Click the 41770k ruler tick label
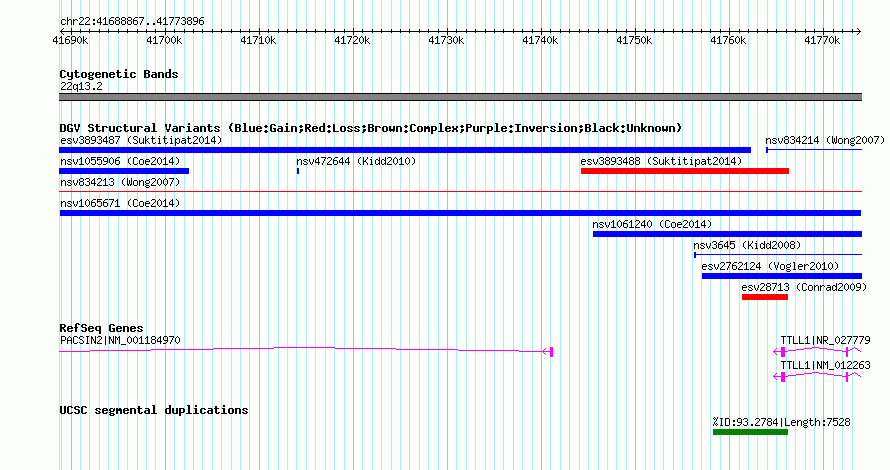890x470 pixels. click(x=822, y=40)
